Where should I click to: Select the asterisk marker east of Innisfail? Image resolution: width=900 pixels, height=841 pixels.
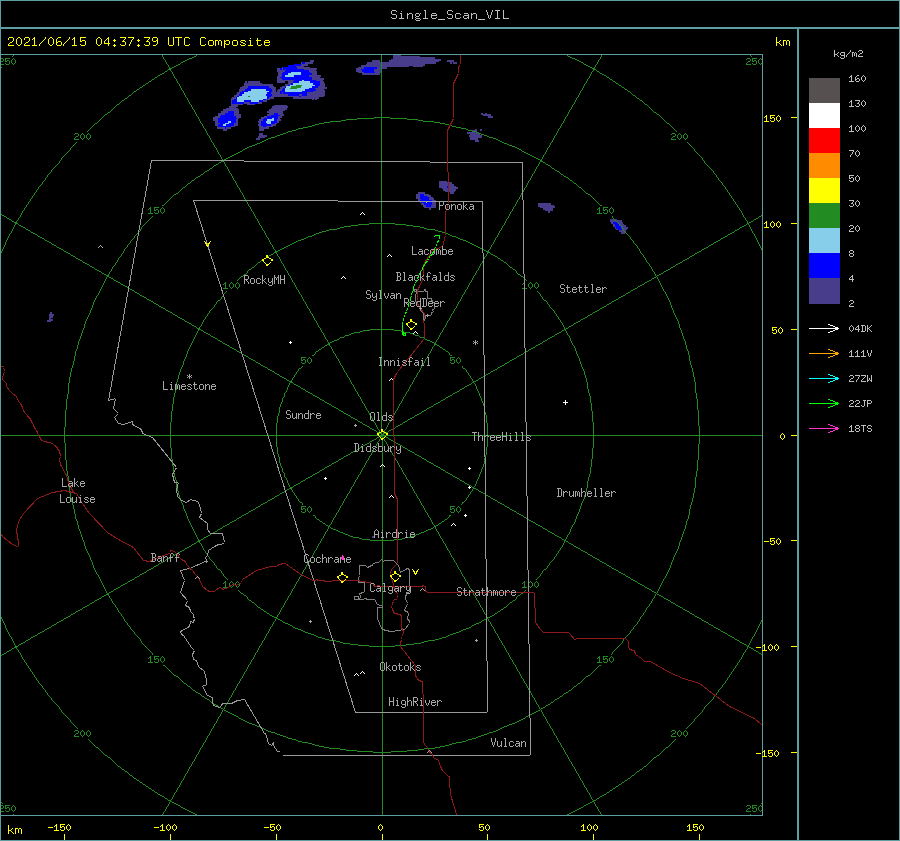475,343
